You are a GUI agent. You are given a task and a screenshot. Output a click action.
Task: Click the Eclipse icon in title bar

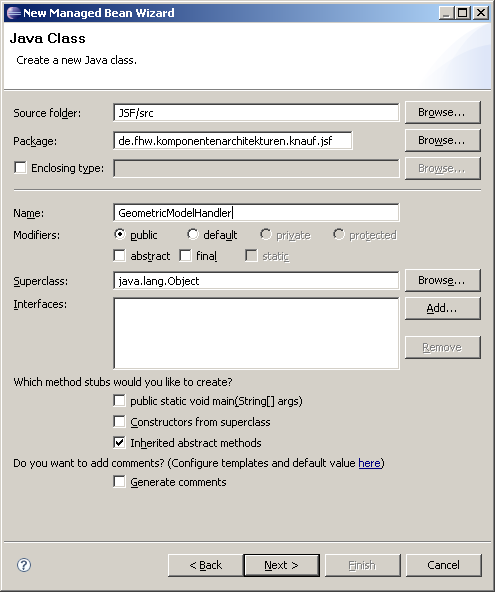point(14,13)
